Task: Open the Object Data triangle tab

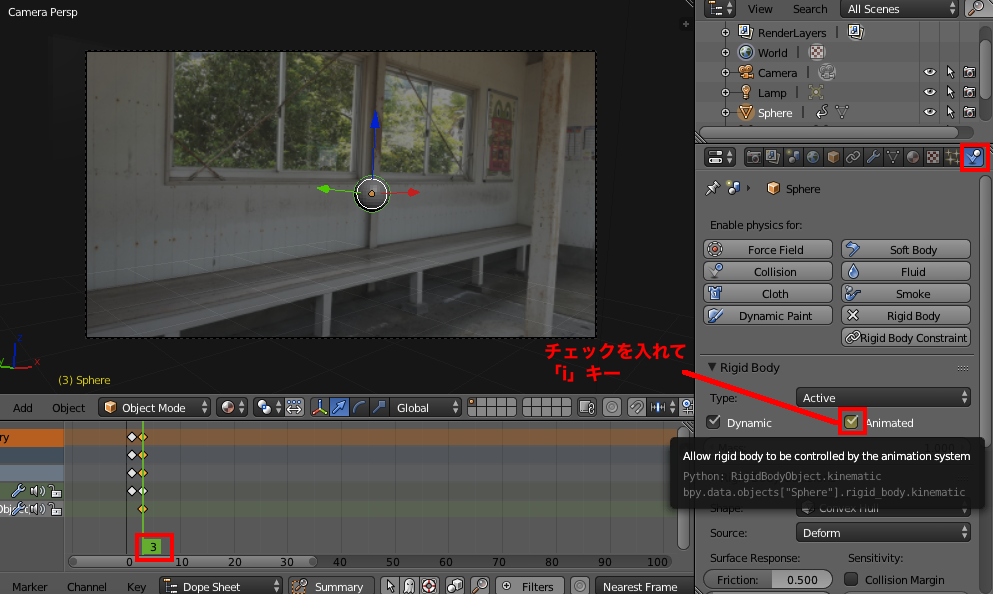Action: click(893, 157)
